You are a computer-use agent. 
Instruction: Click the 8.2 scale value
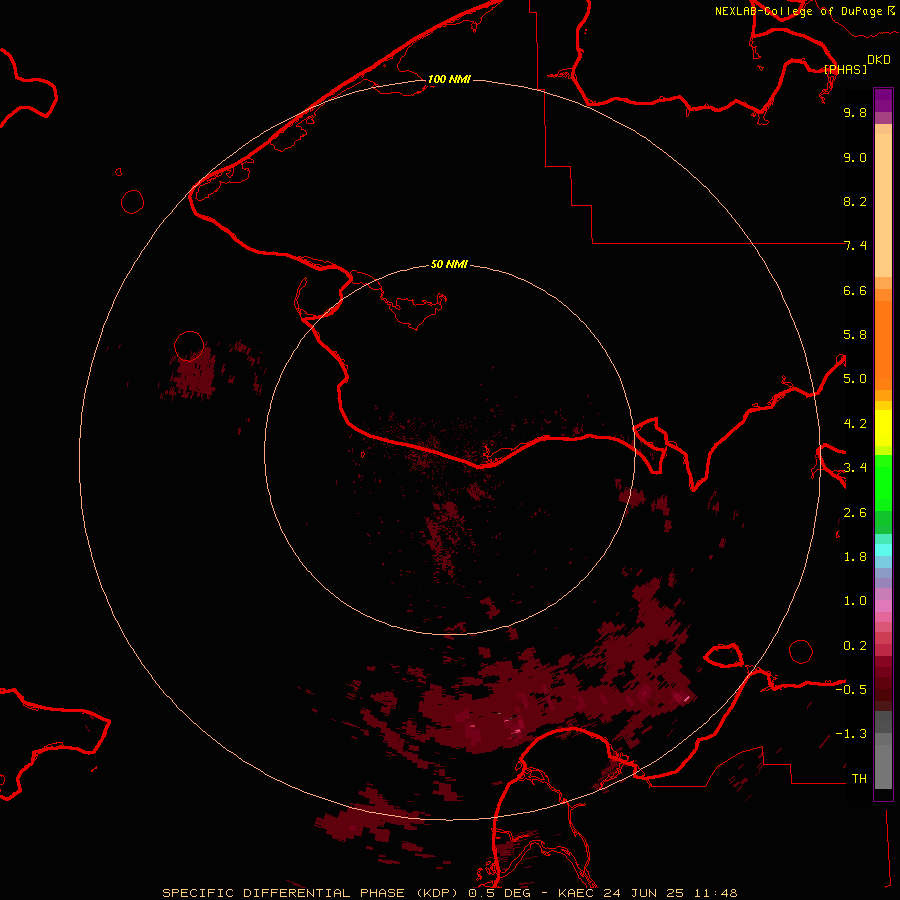(x=855, y=201)
